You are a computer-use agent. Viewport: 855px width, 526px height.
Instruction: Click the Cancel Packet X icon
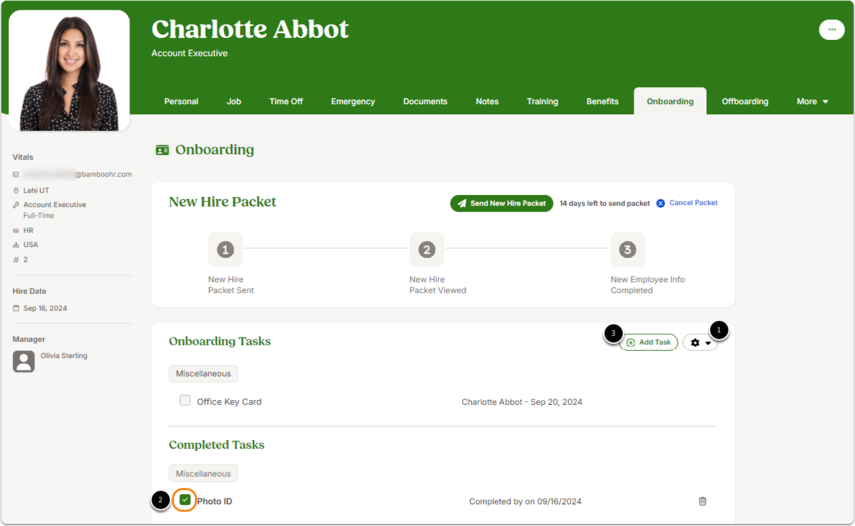point(660,203)
